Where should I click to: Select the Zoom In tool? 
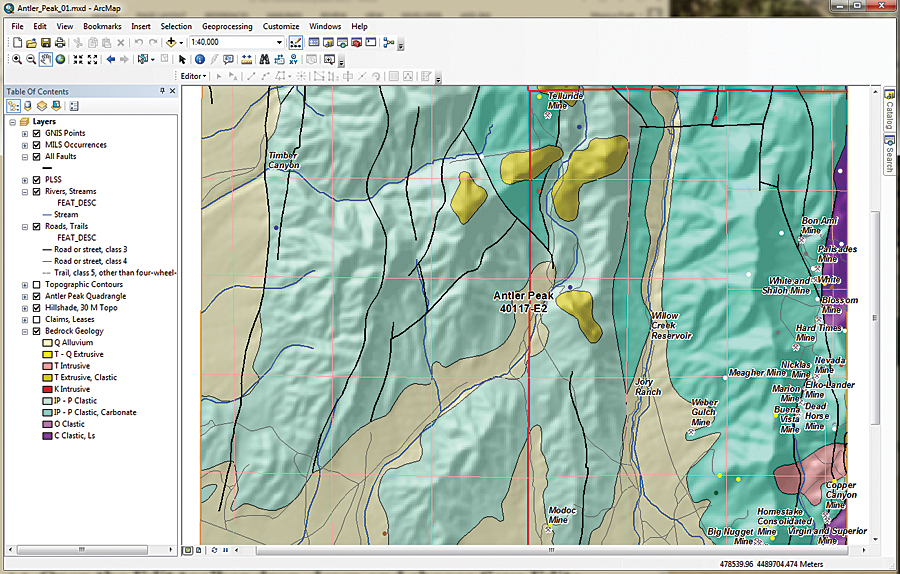pos(17,60)
